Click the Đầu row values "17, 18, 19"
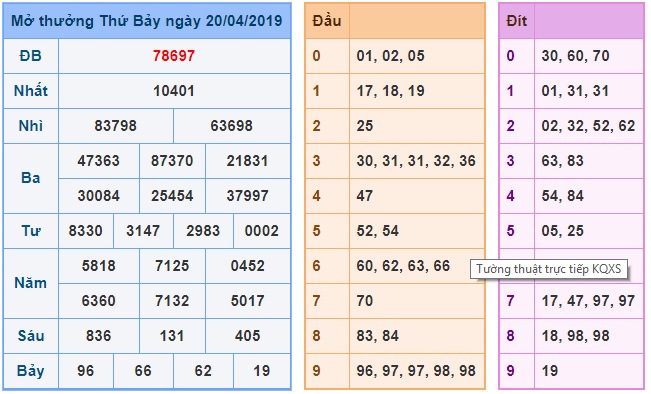Image resolution: width=651 pixels, height=394 pixels. 391,91
